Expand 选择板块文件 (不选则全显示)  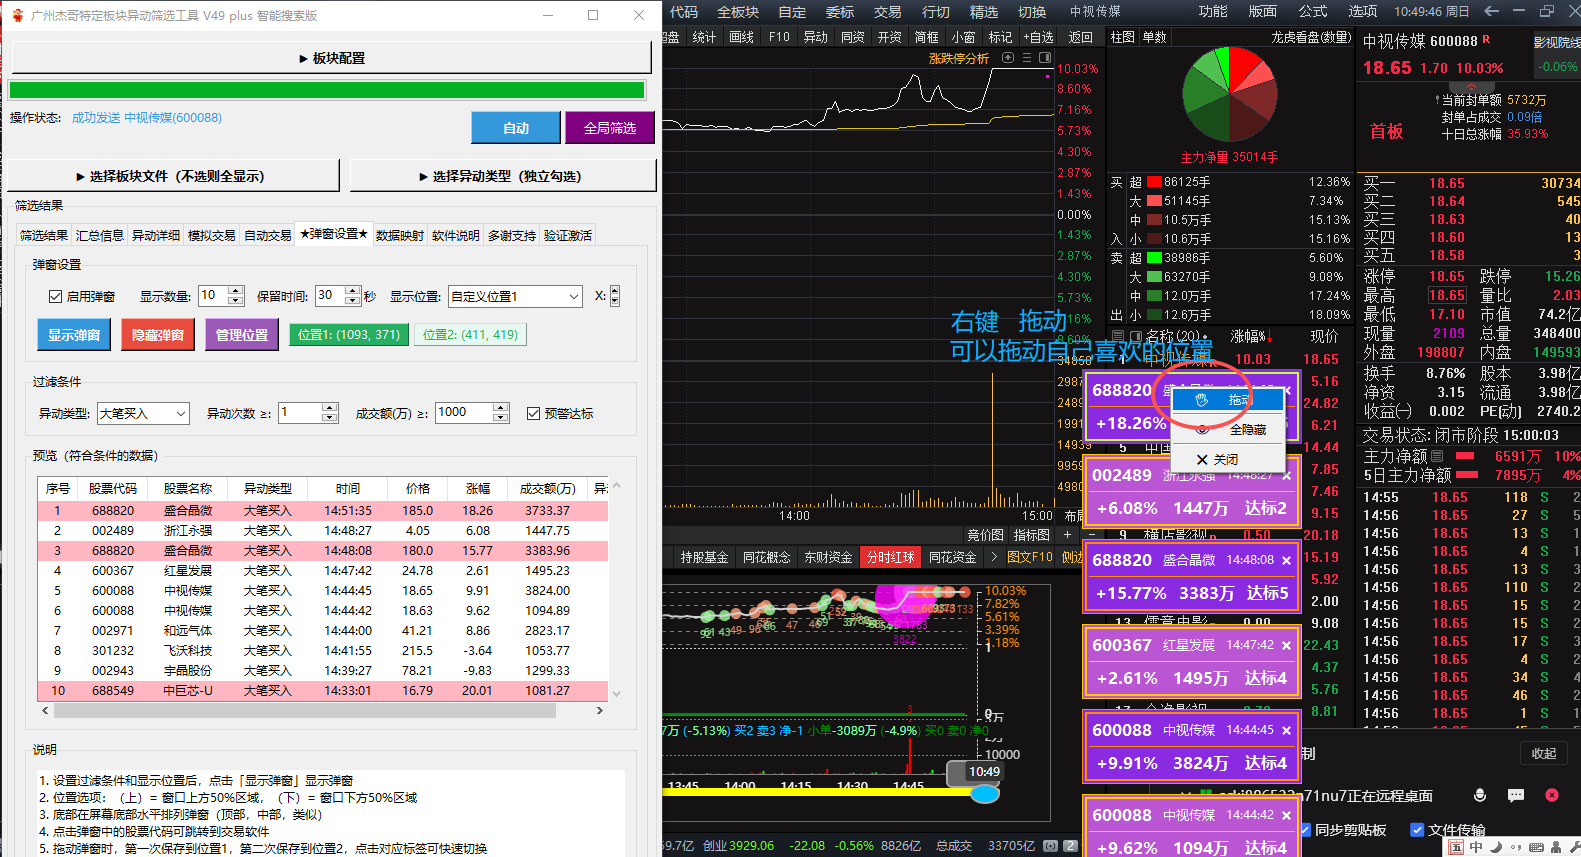pos(174,176)
